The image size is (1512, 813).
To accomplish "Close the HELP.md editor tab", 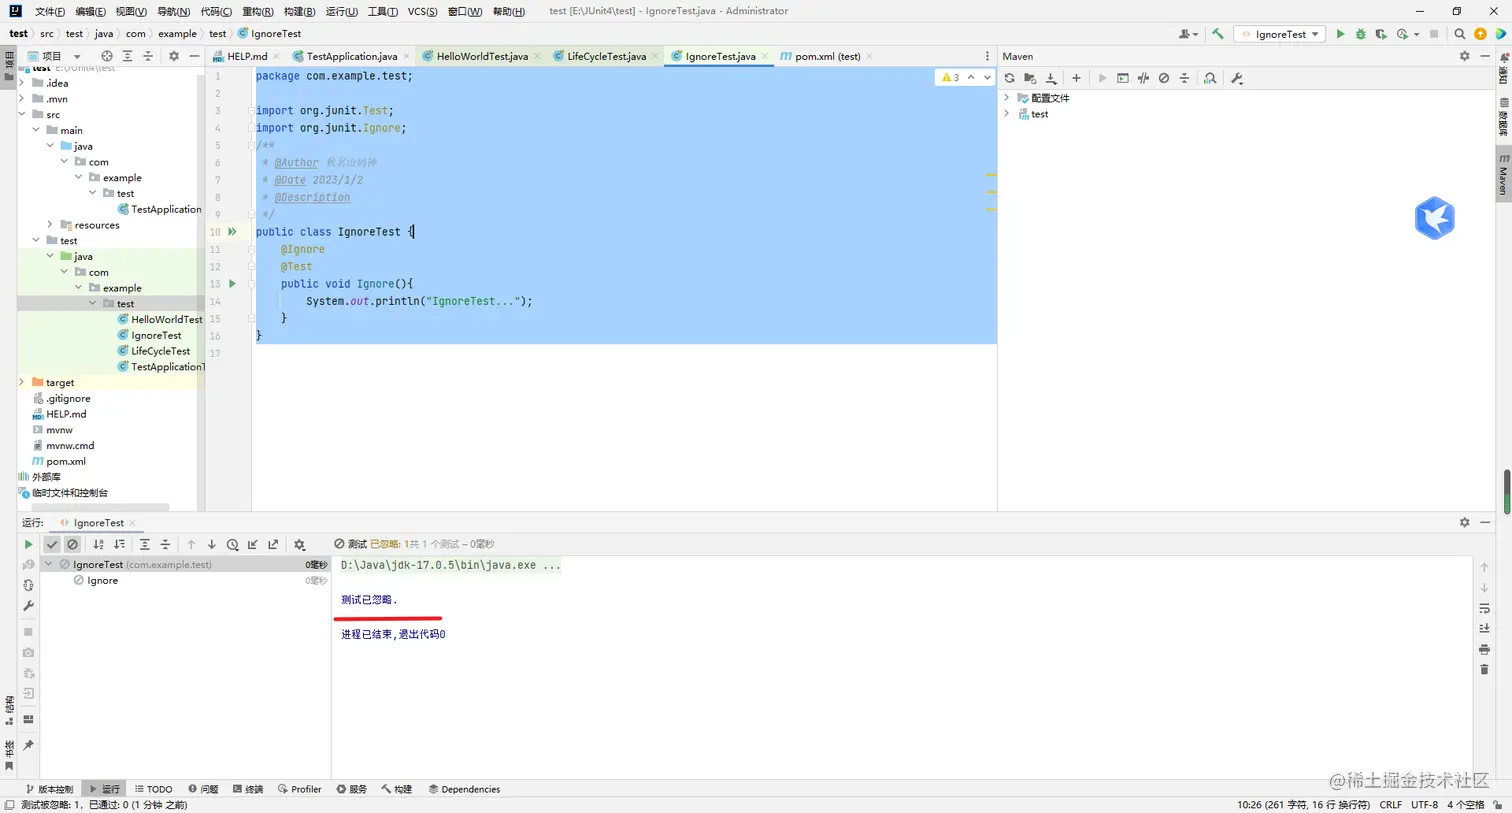I will pyautogui.click(x=276, y=56).
